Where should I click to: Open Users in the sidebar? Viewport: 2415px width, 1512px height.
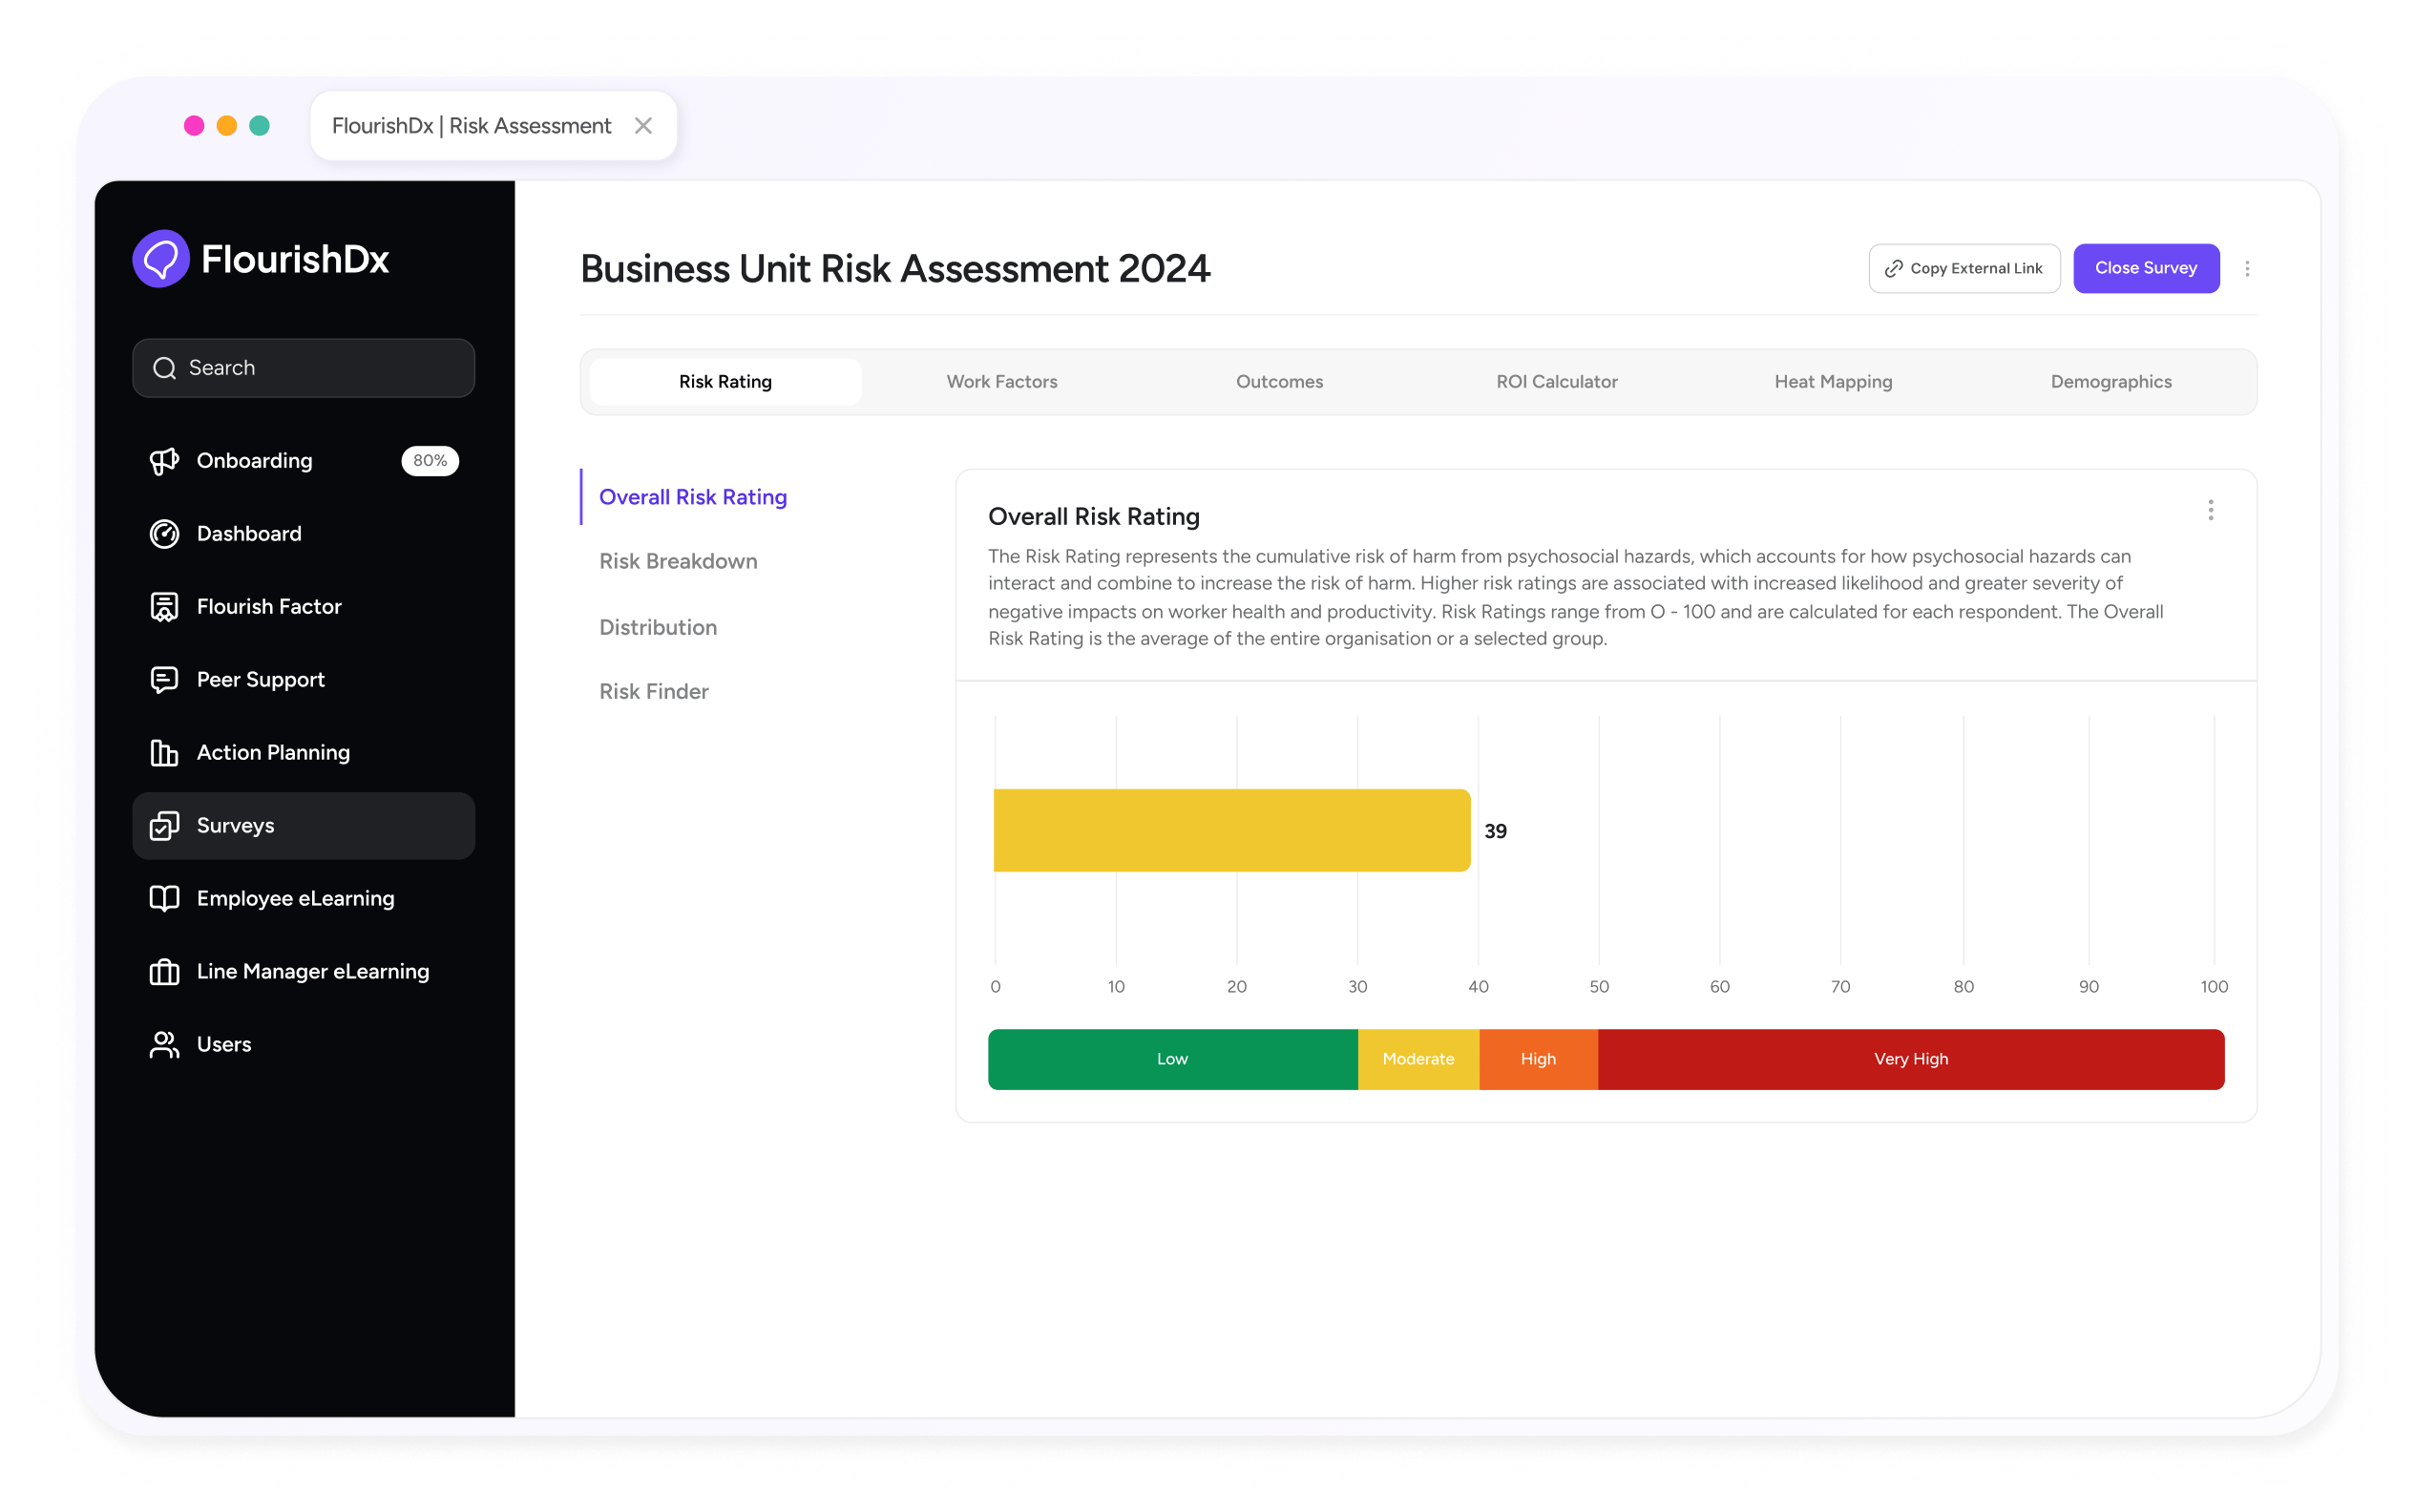303,1044
